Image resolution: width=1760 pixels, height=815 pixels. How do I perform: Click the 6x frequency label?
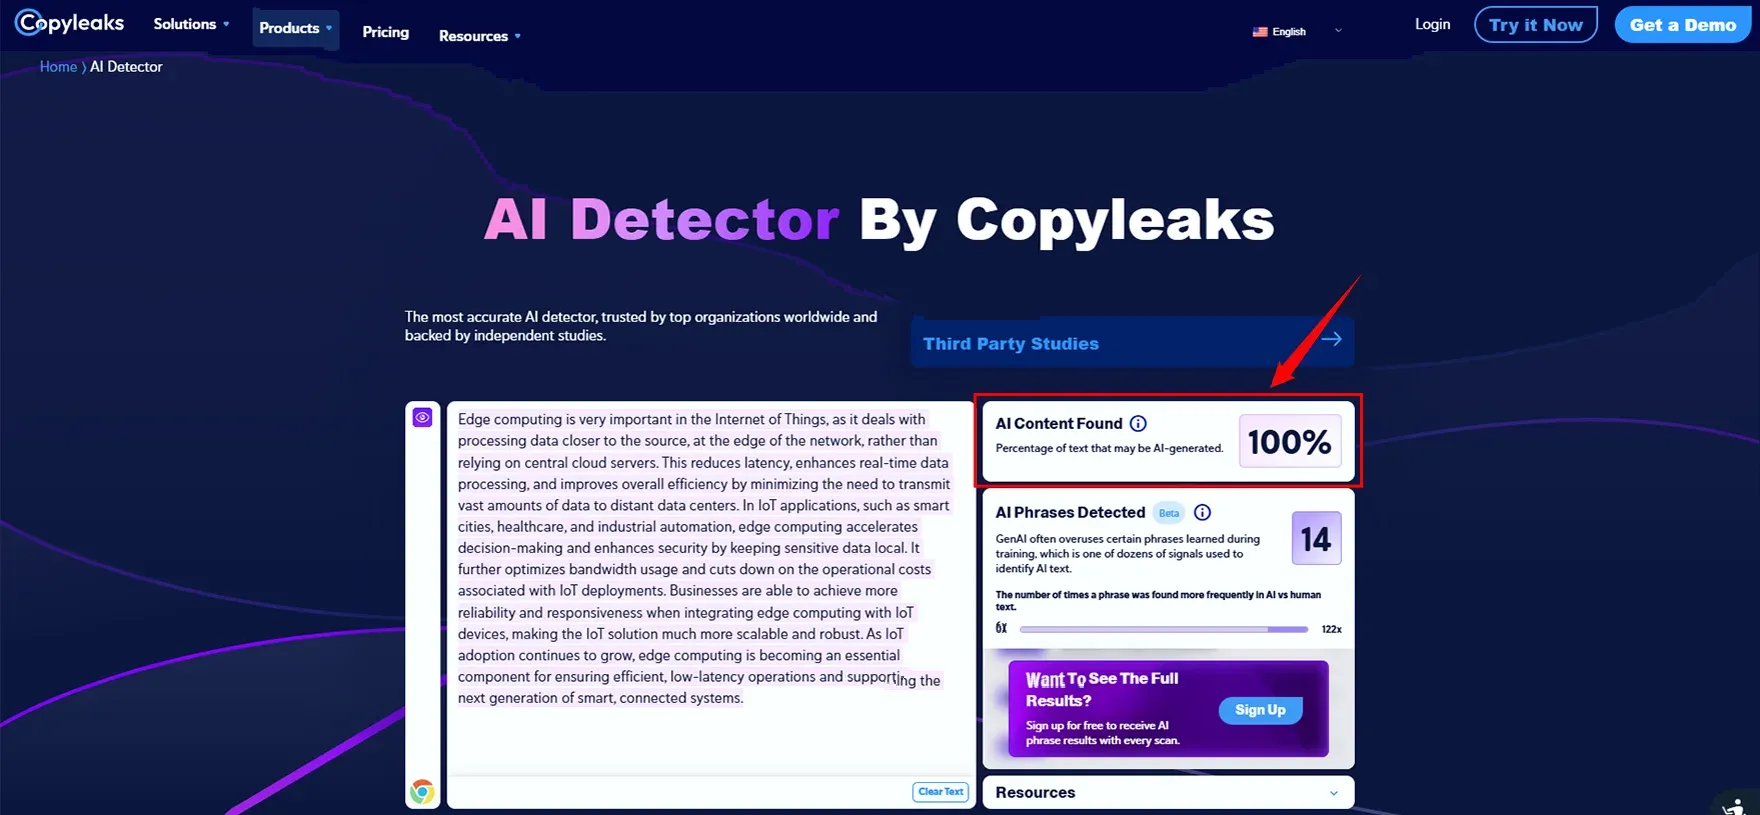pos(1001,628)
